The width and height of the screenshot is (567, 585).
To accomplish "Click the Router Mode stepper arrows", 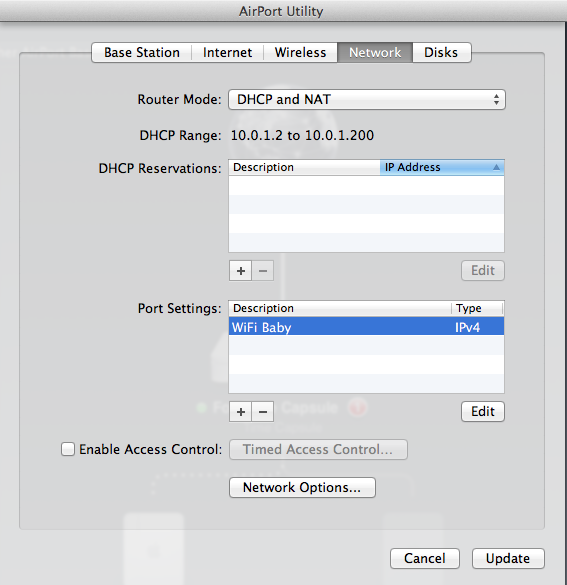I will (496, 100).
